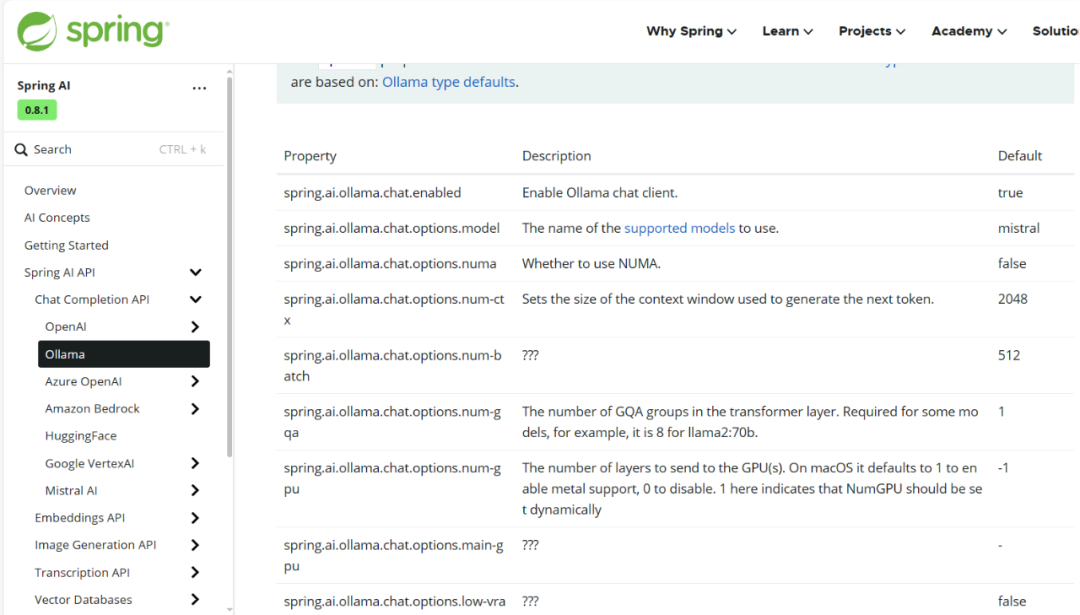
Task: Click the num-batch property cell
Action: (x=393, y=366)
